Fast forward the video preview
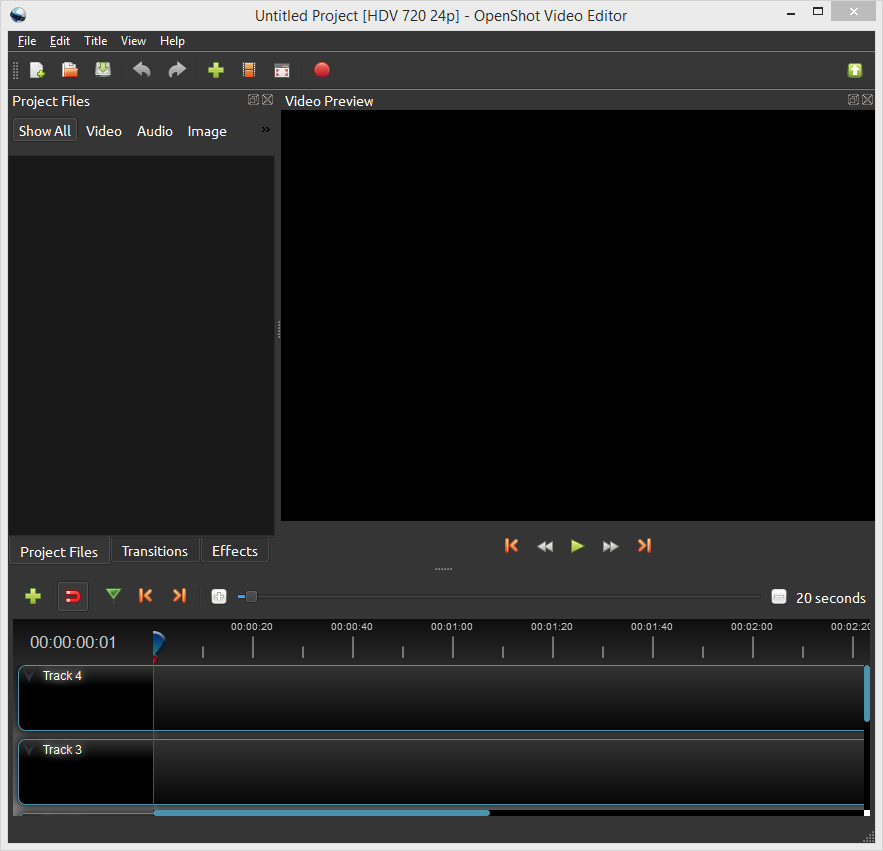883x851 pixels. pyautogui.click(x=610, y=546)
